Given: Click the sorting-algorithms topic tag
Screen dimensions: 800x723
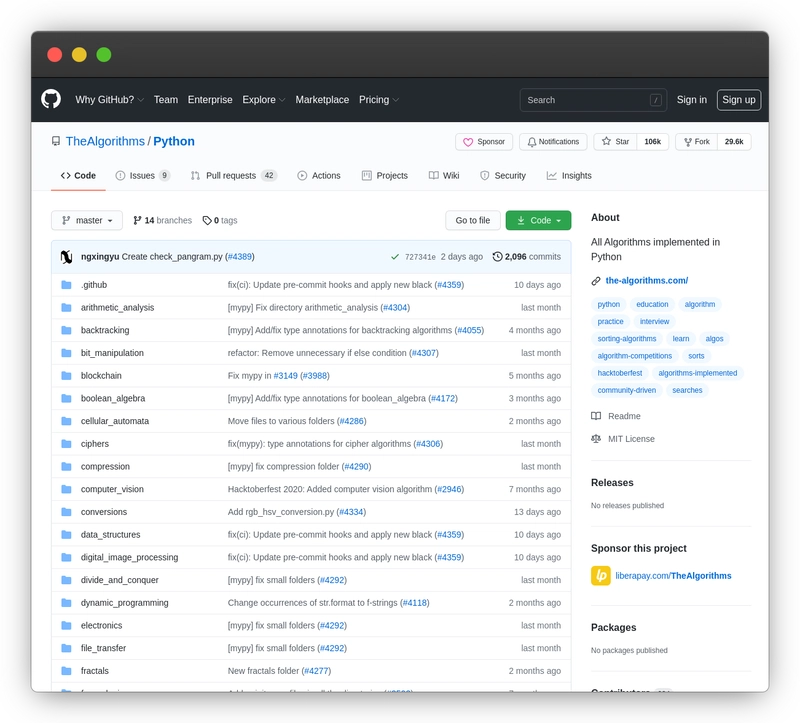Looking at the screenshot, I should [627, 339].
